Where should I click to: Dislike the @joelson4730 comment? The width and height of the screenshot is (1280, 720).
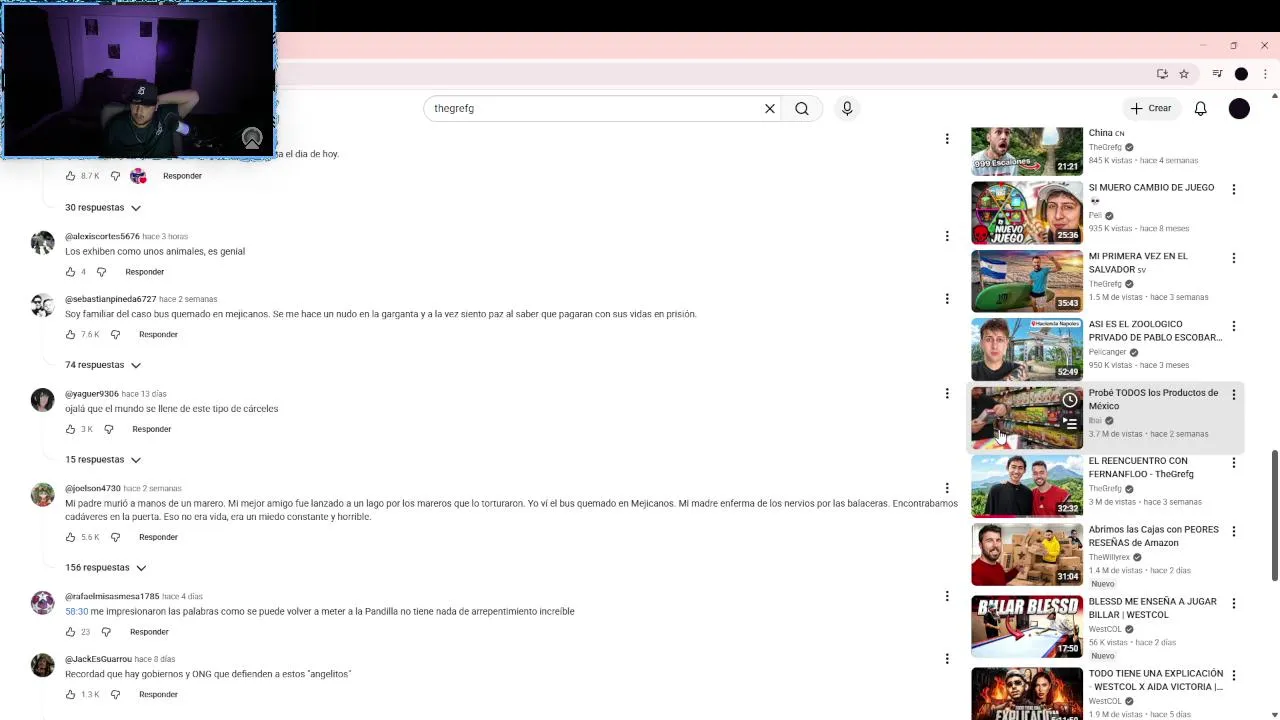point(115,537)
